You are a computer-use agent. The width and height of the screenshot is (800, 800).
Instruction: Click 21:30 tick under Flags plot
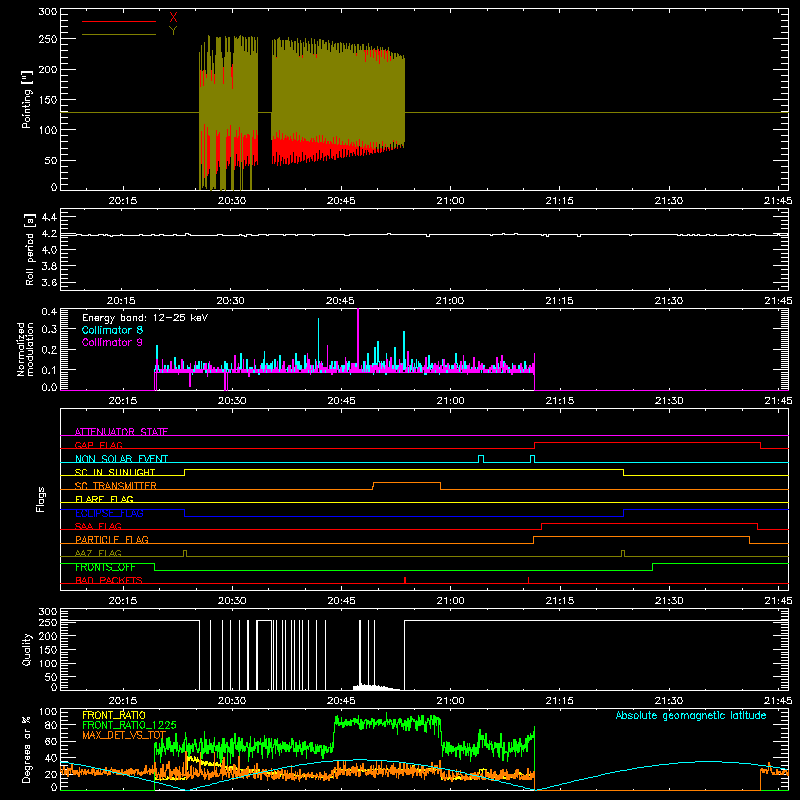(669, 601)
